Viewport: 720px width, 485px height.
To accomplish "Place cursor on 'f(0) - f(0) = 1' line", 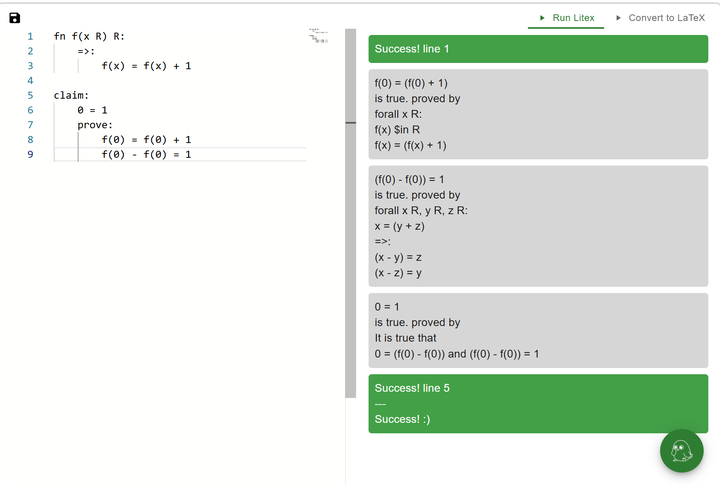I will [180, 154].
